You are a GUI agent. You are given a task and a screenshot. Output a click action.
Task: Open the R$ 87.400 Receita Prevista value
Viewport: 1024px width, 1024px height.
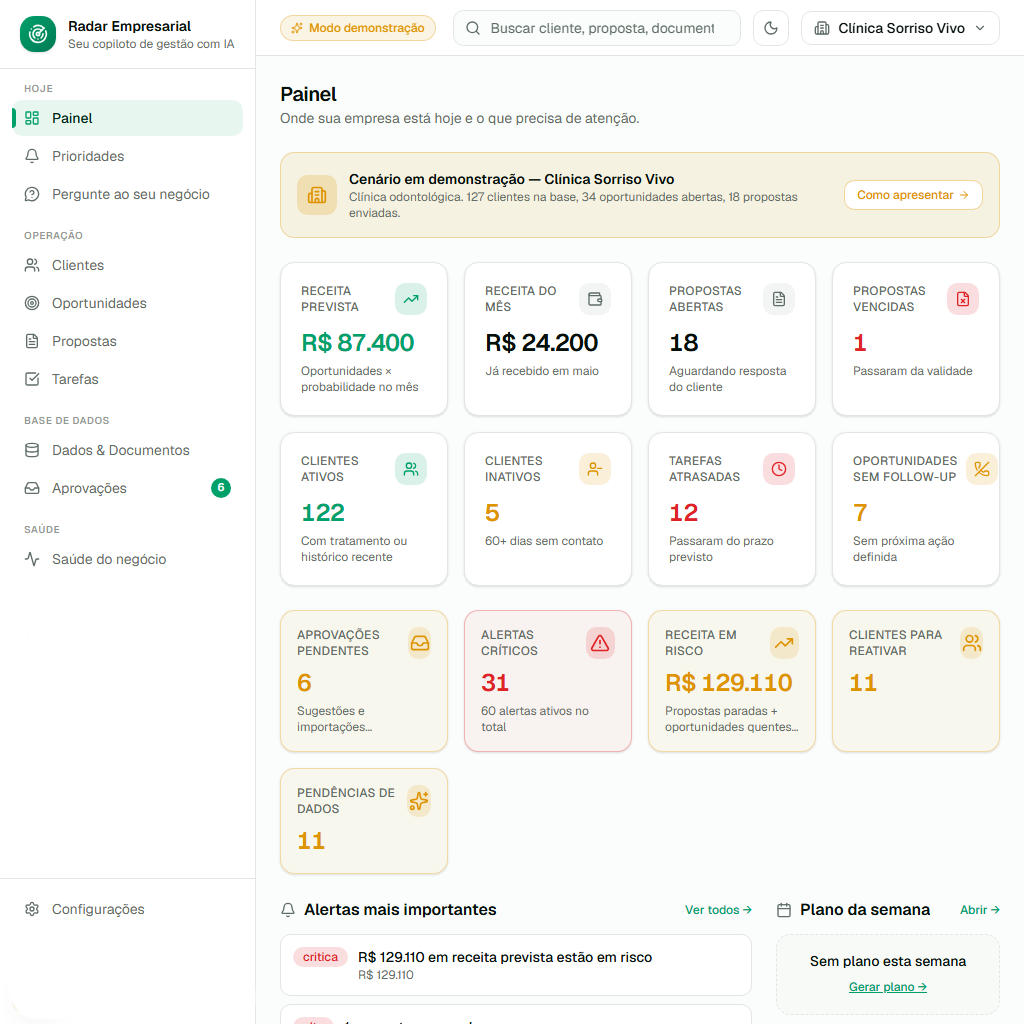(x=357, y=343)
